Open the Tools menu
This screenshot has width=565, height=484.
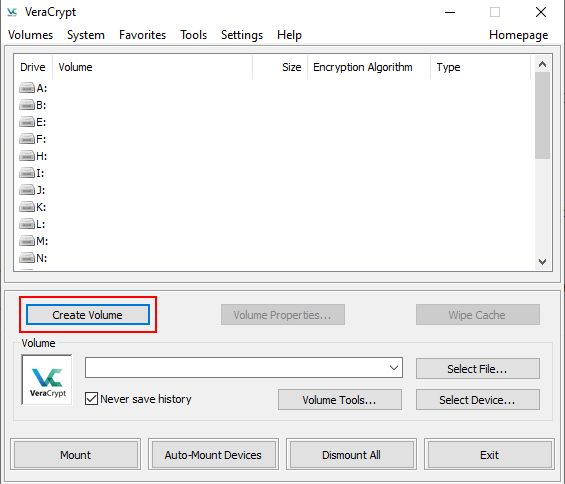tap(193, 35)
